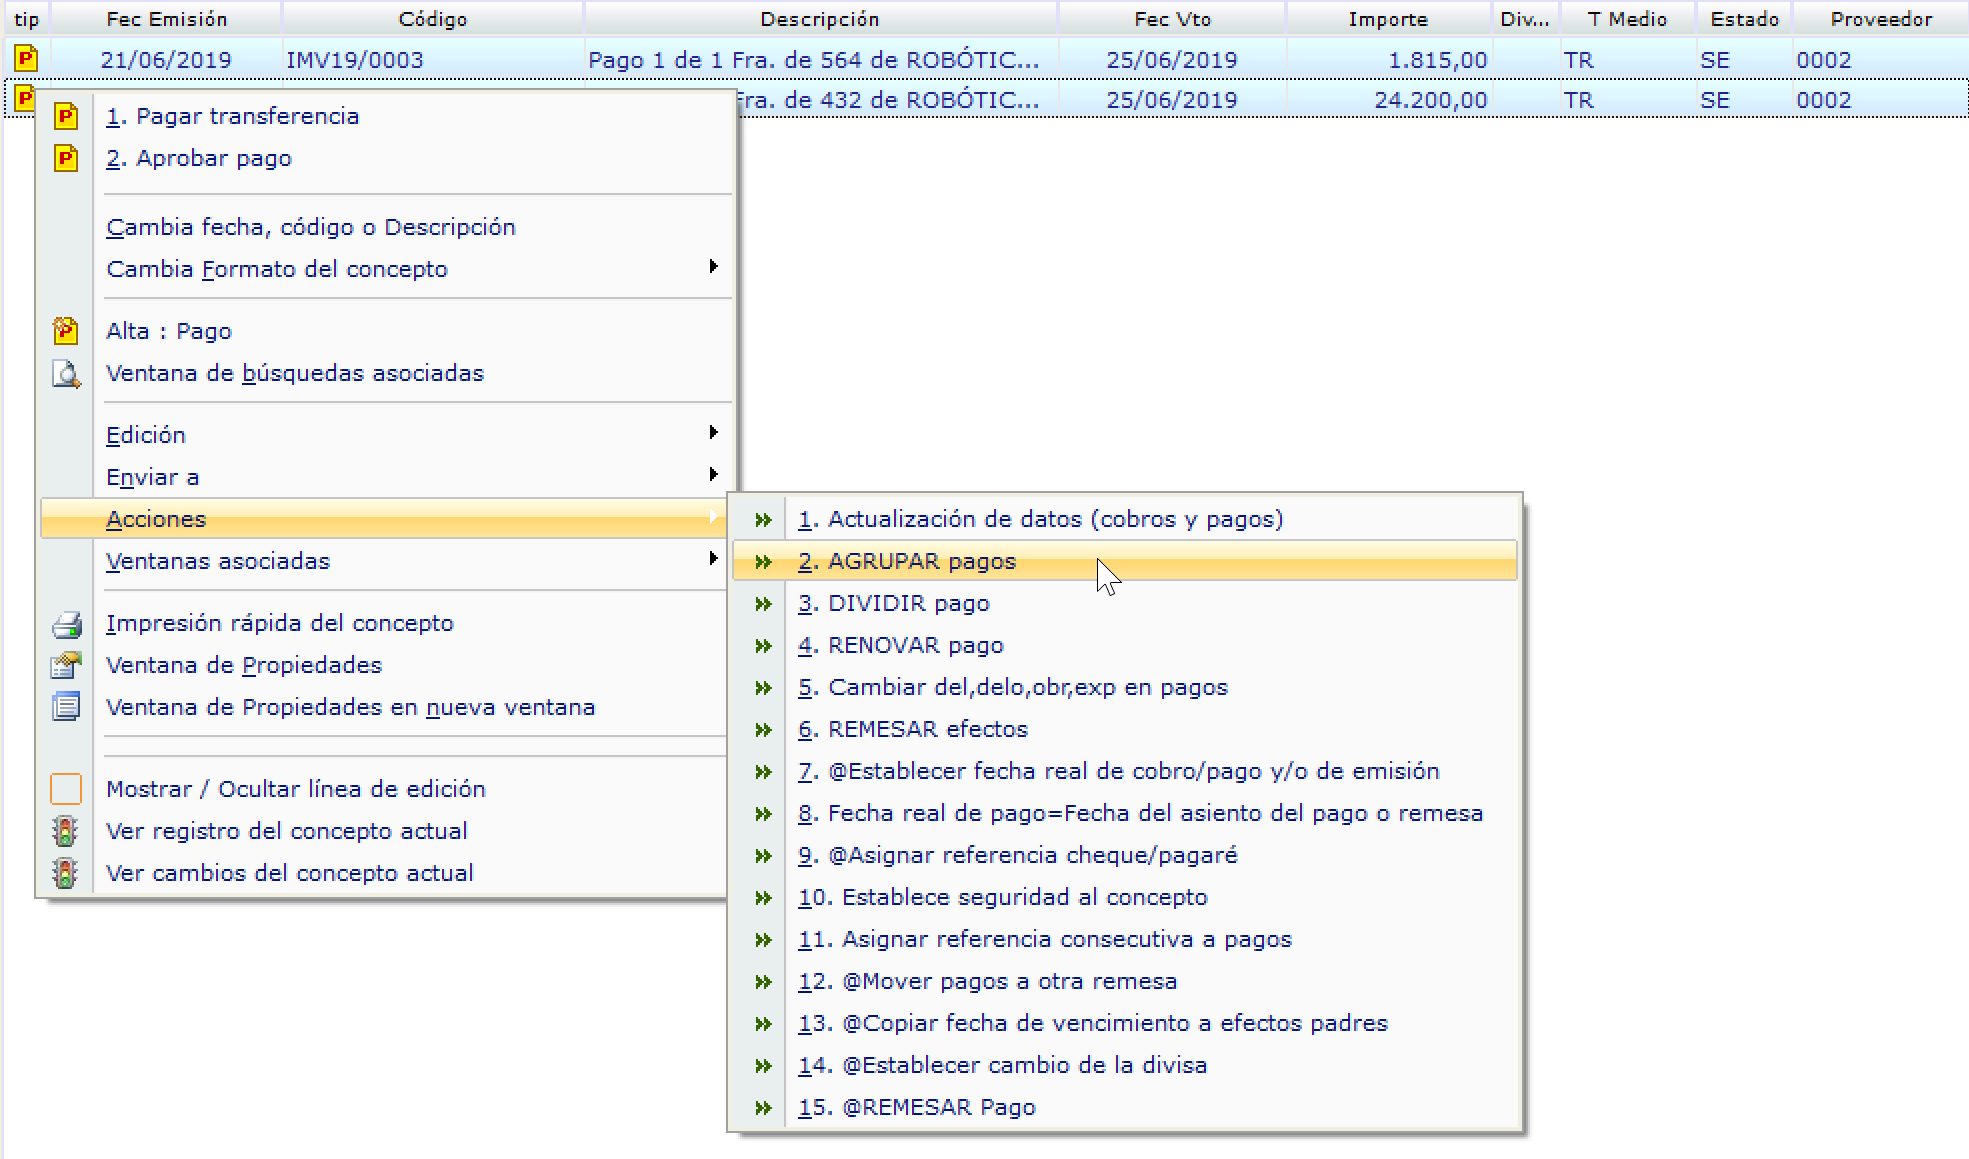Select amount cell 1.815,00
1969x1159 pixels.
click(x=1438, y=60)
